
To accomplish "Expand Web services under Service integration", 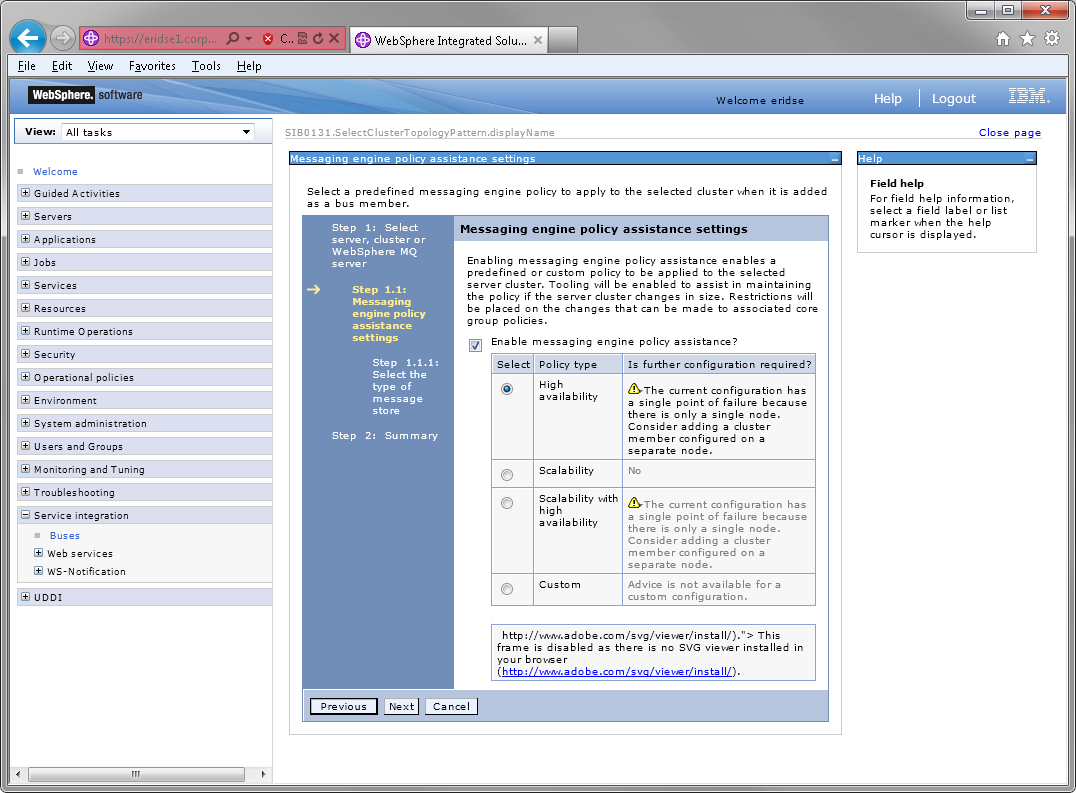I will tap(38, 552).
